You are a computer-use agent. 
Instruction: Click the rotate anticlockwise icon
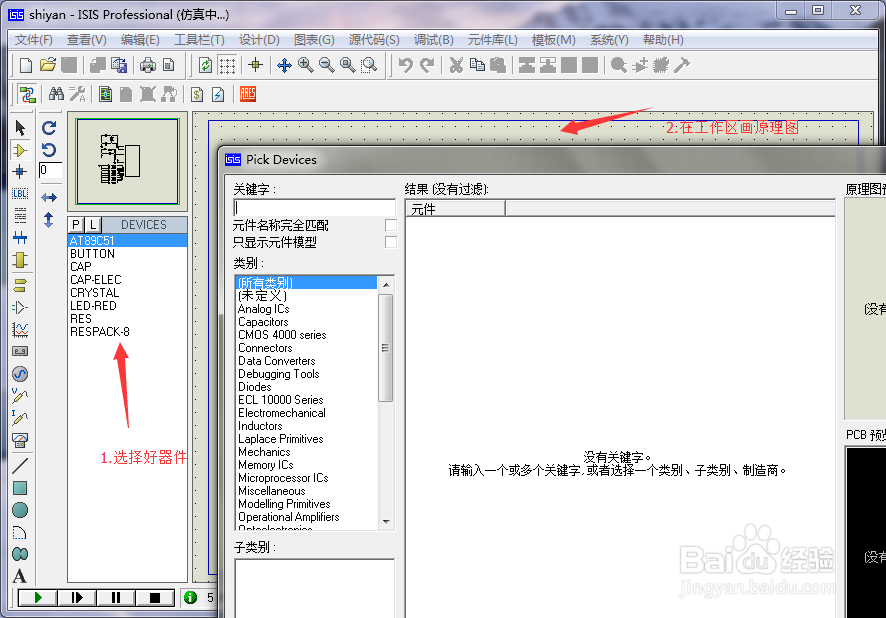point(49,150)
